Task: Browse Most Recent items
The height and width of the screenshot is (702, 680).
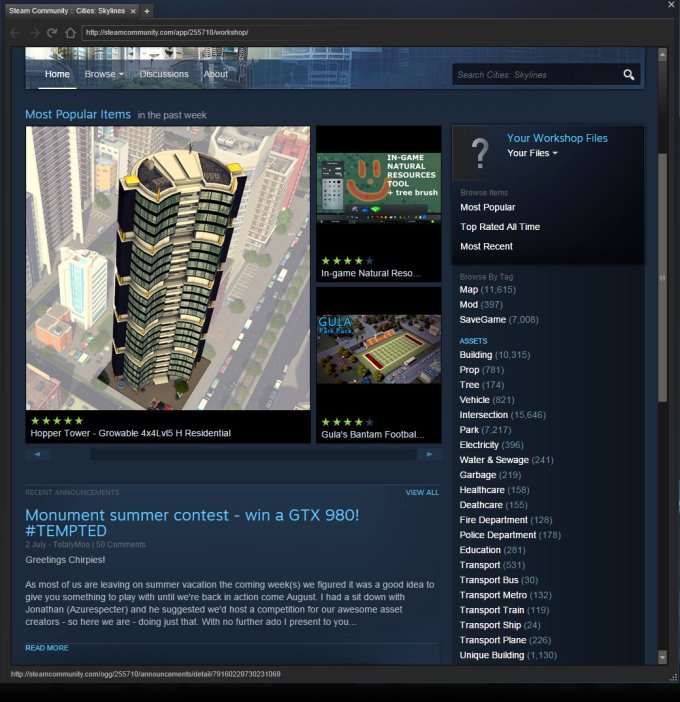Action: point(486,247)
